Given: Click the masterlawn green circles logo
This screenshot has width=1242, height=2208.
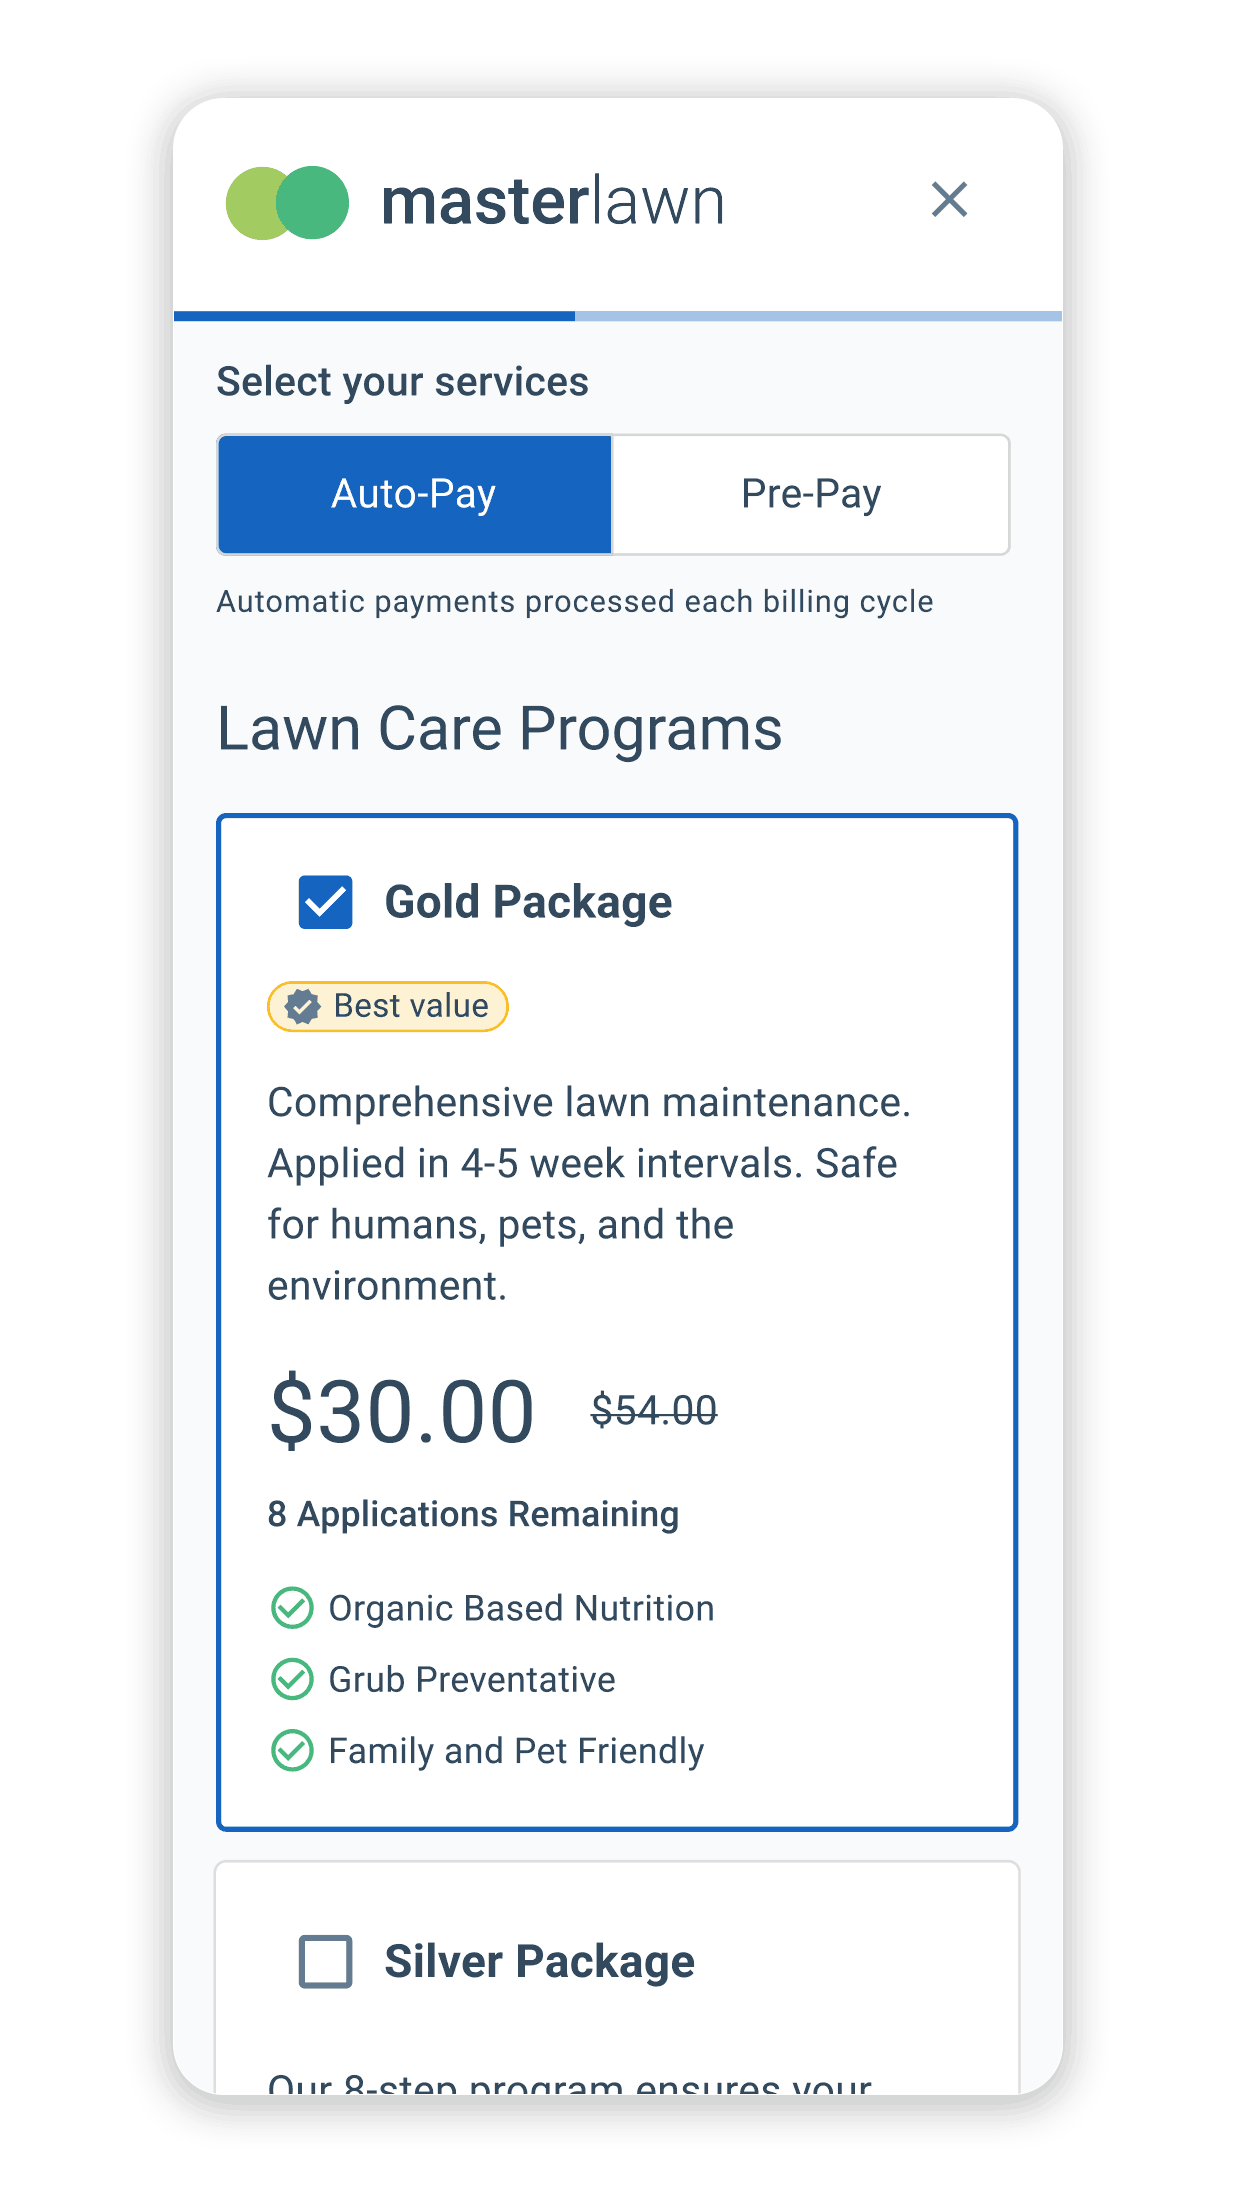Looking at the screenshot, I should tap(287, 203).
